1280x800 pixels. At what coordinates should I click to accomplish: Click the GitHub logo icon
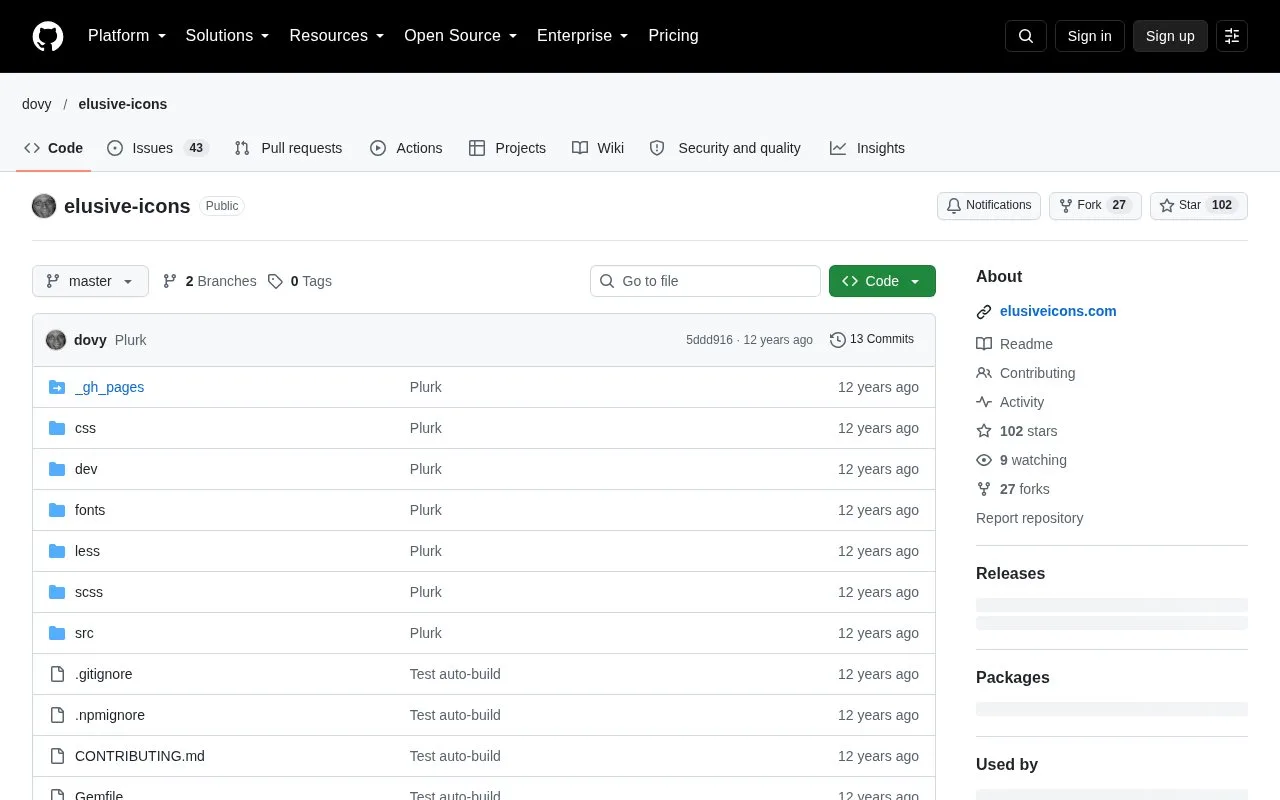pos(48,36)
